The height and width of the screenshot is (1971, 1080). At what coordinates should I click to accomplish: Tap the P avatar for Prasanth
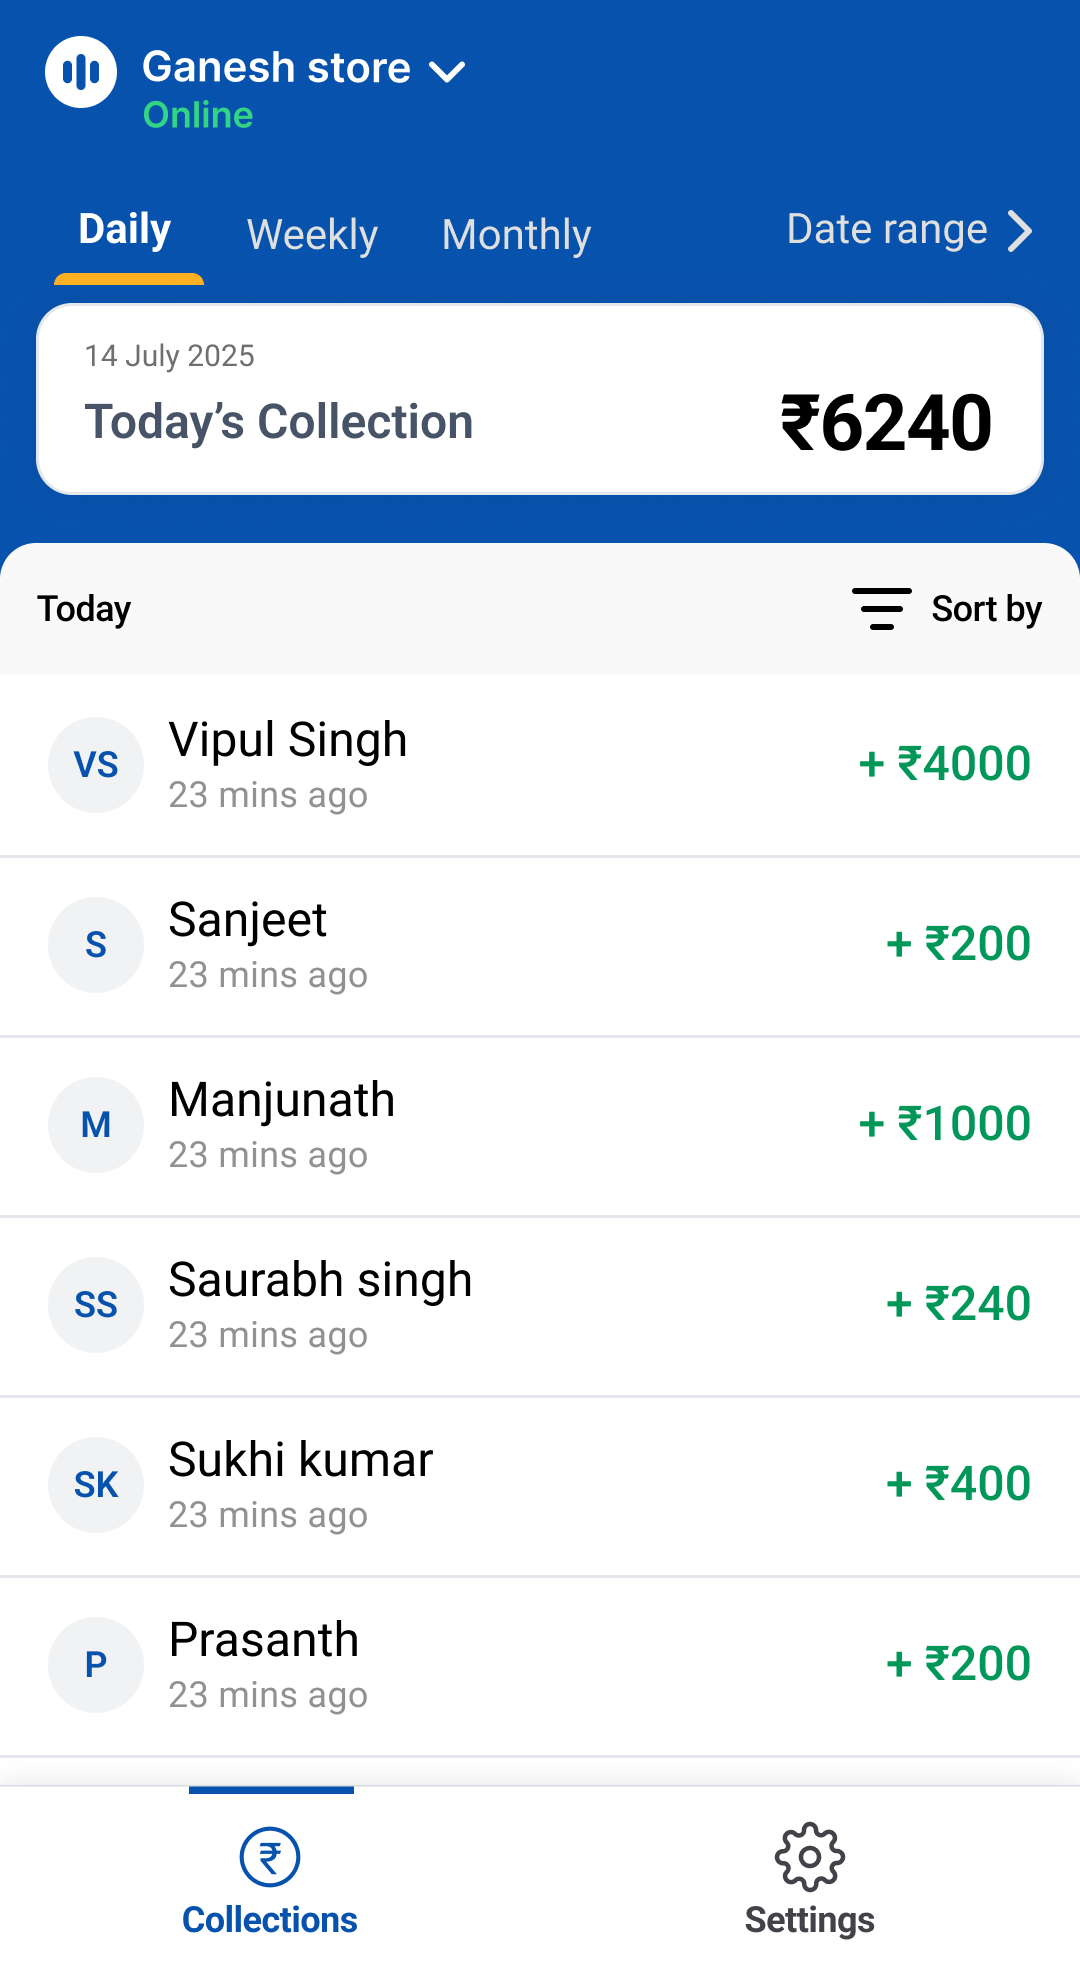96,1665
